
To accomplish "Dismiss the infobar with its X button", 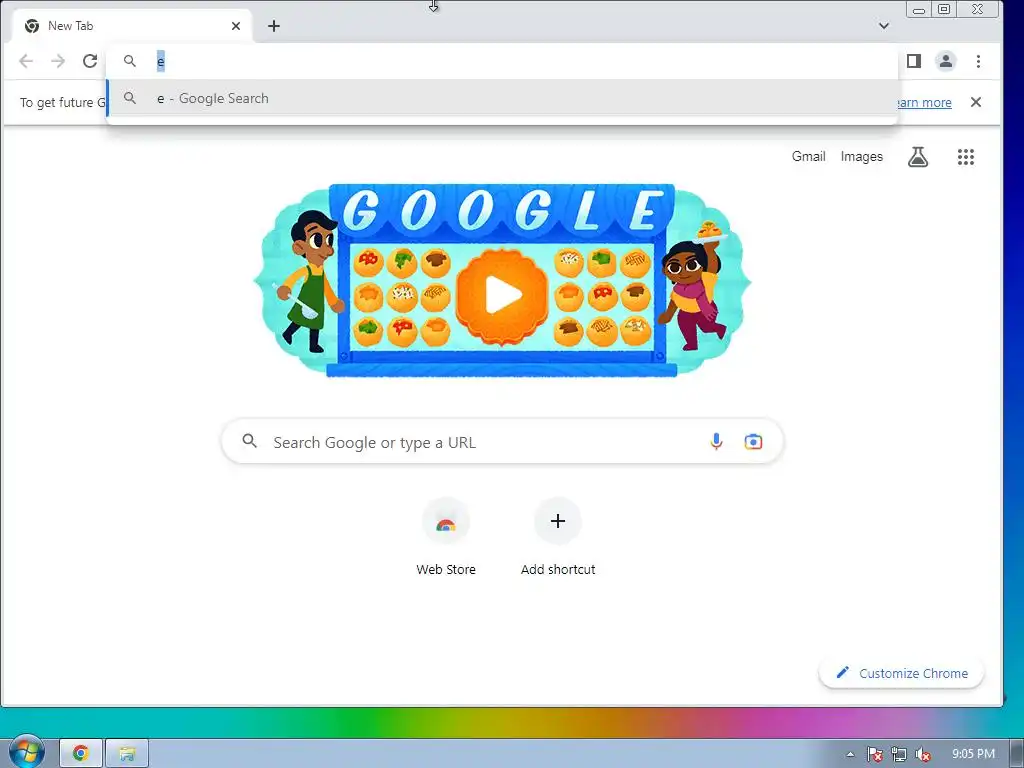I will tap(976, 102).
